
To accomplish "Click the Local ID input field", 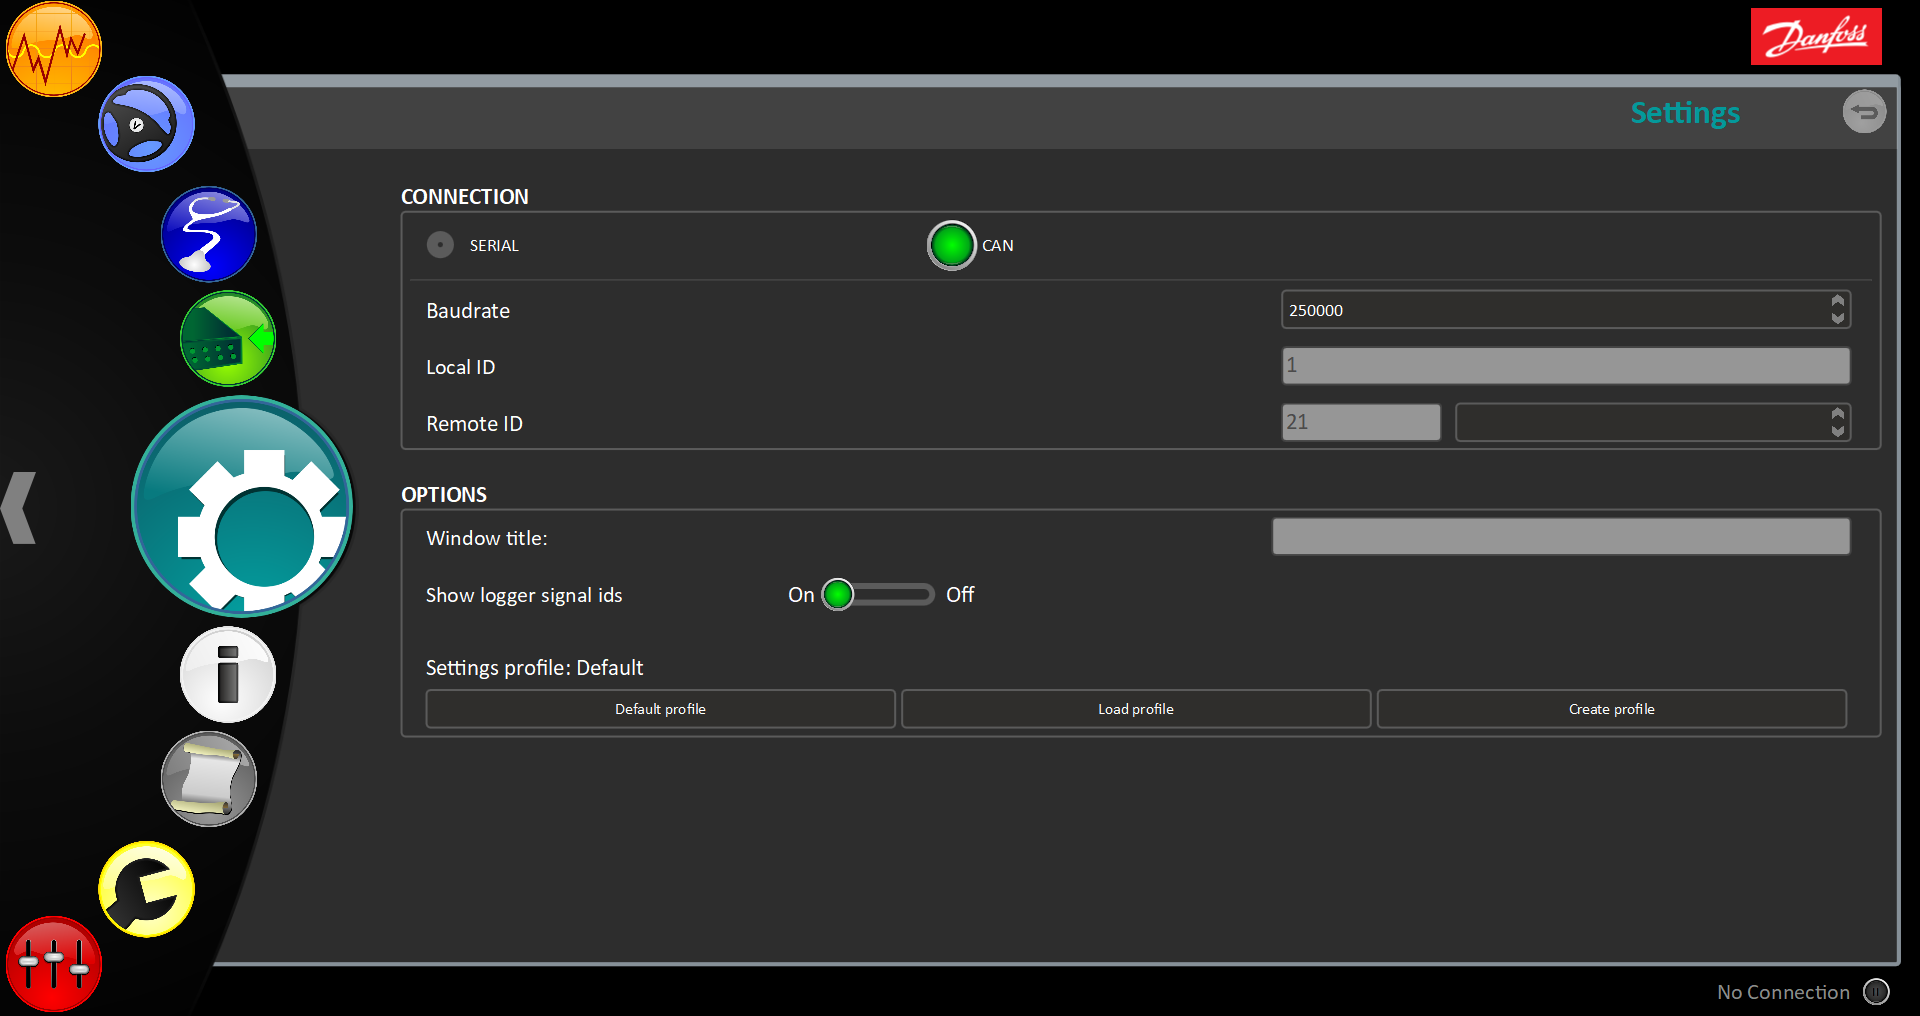I will click(x=1565, y=366).
